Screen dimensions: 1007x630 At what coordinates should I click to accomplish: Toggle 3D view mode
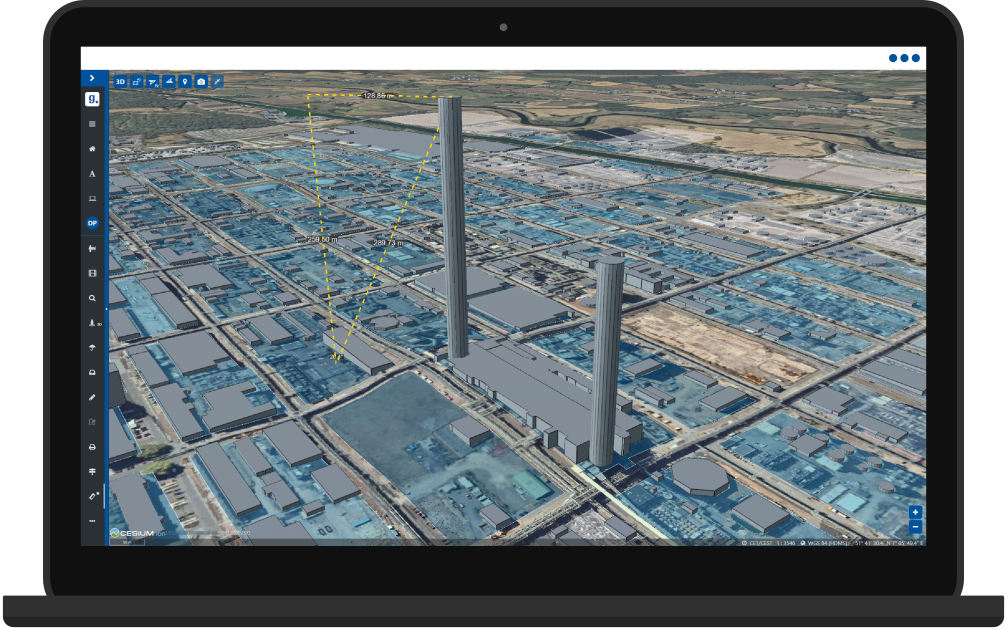pos(120,81)
